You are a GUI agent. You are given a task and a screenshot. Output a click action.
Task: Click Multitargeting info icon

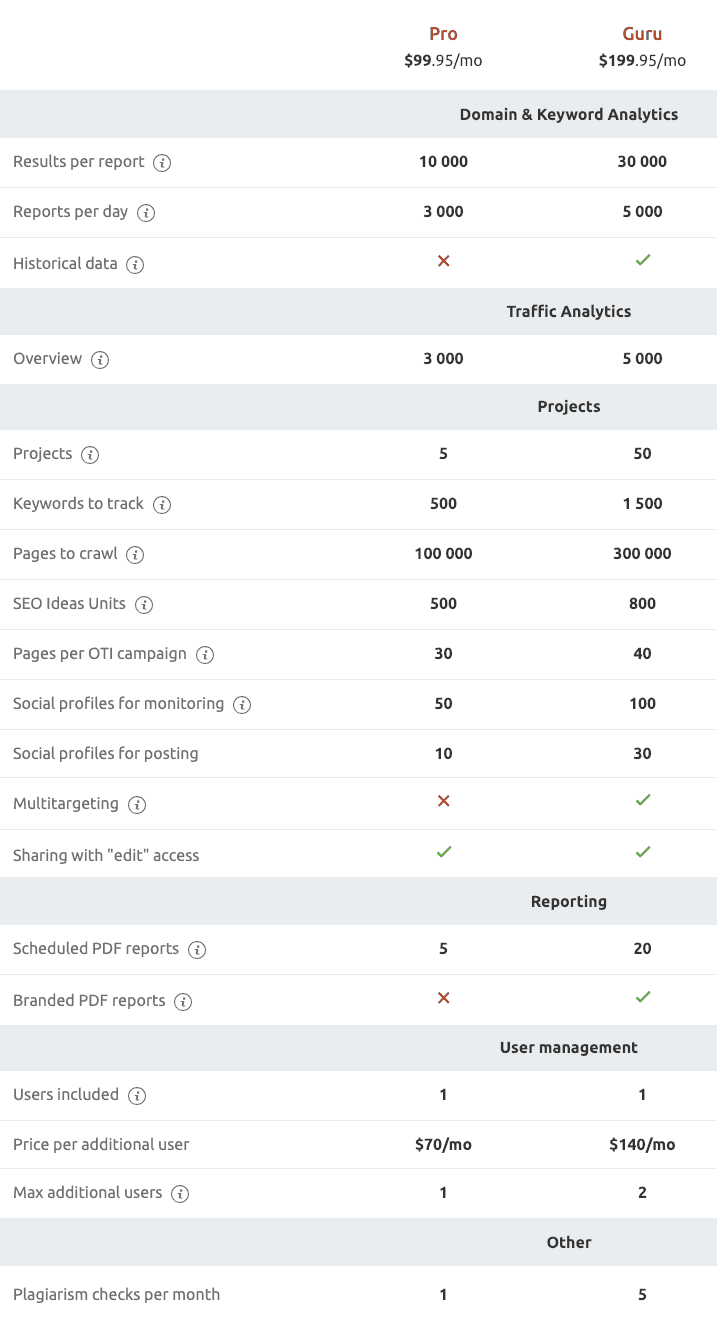click(137, 805)
